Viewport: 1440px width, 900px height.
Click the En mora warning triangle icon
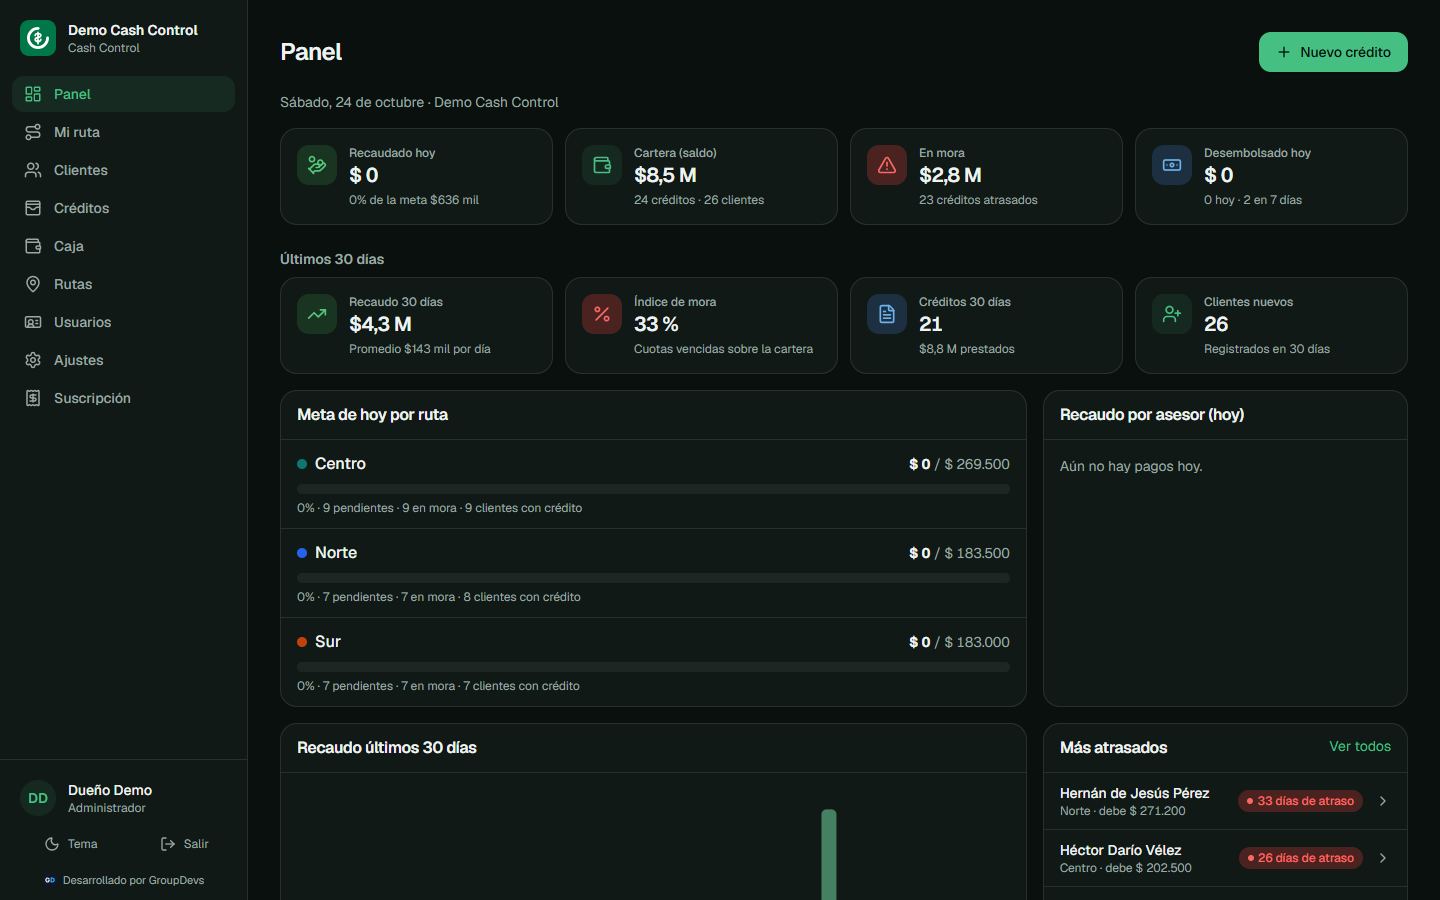pyautogui.click(x=887, y=165)
